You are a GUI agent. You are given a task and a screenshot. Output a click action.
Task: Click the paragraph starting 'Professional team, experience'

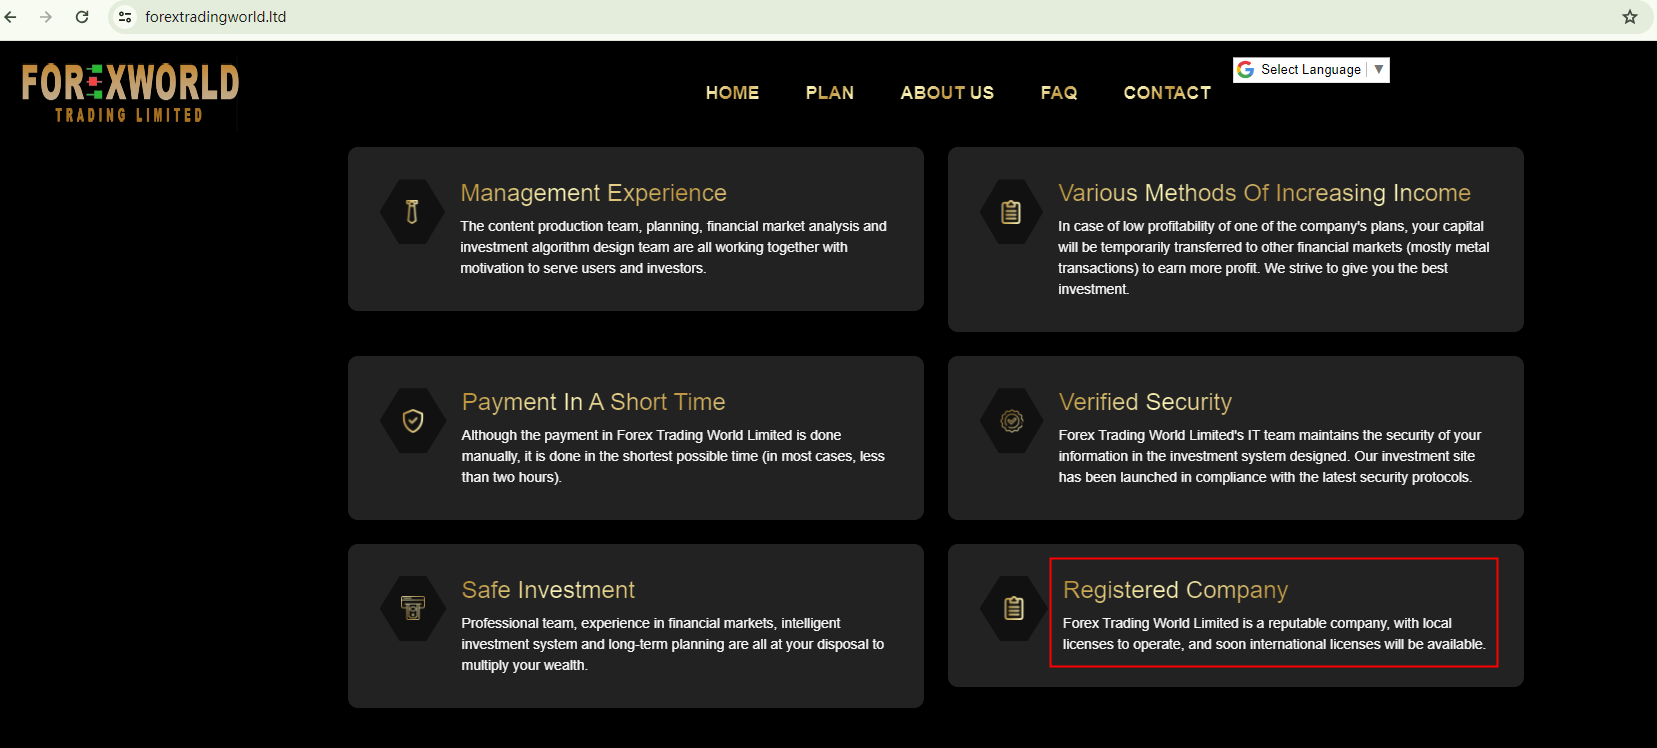(x=673, y=644)
